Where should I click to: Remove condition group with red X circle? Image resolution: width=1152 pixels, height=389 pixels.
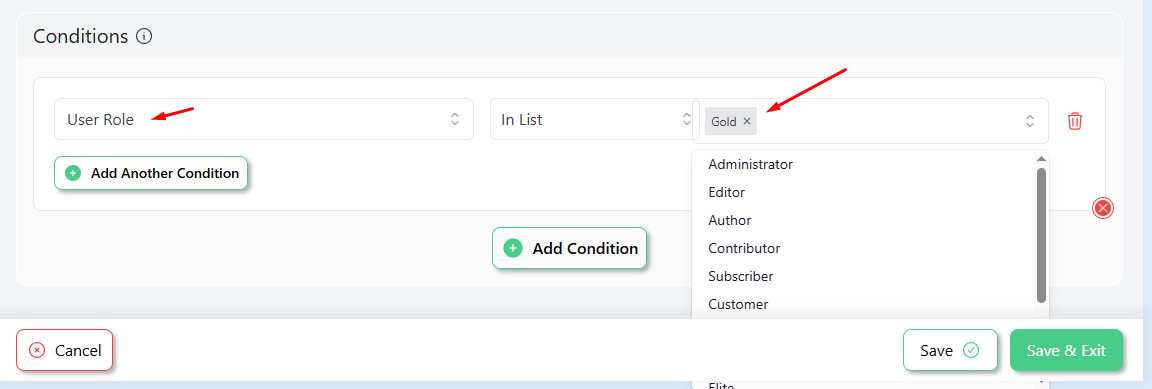coord(1103,208)
